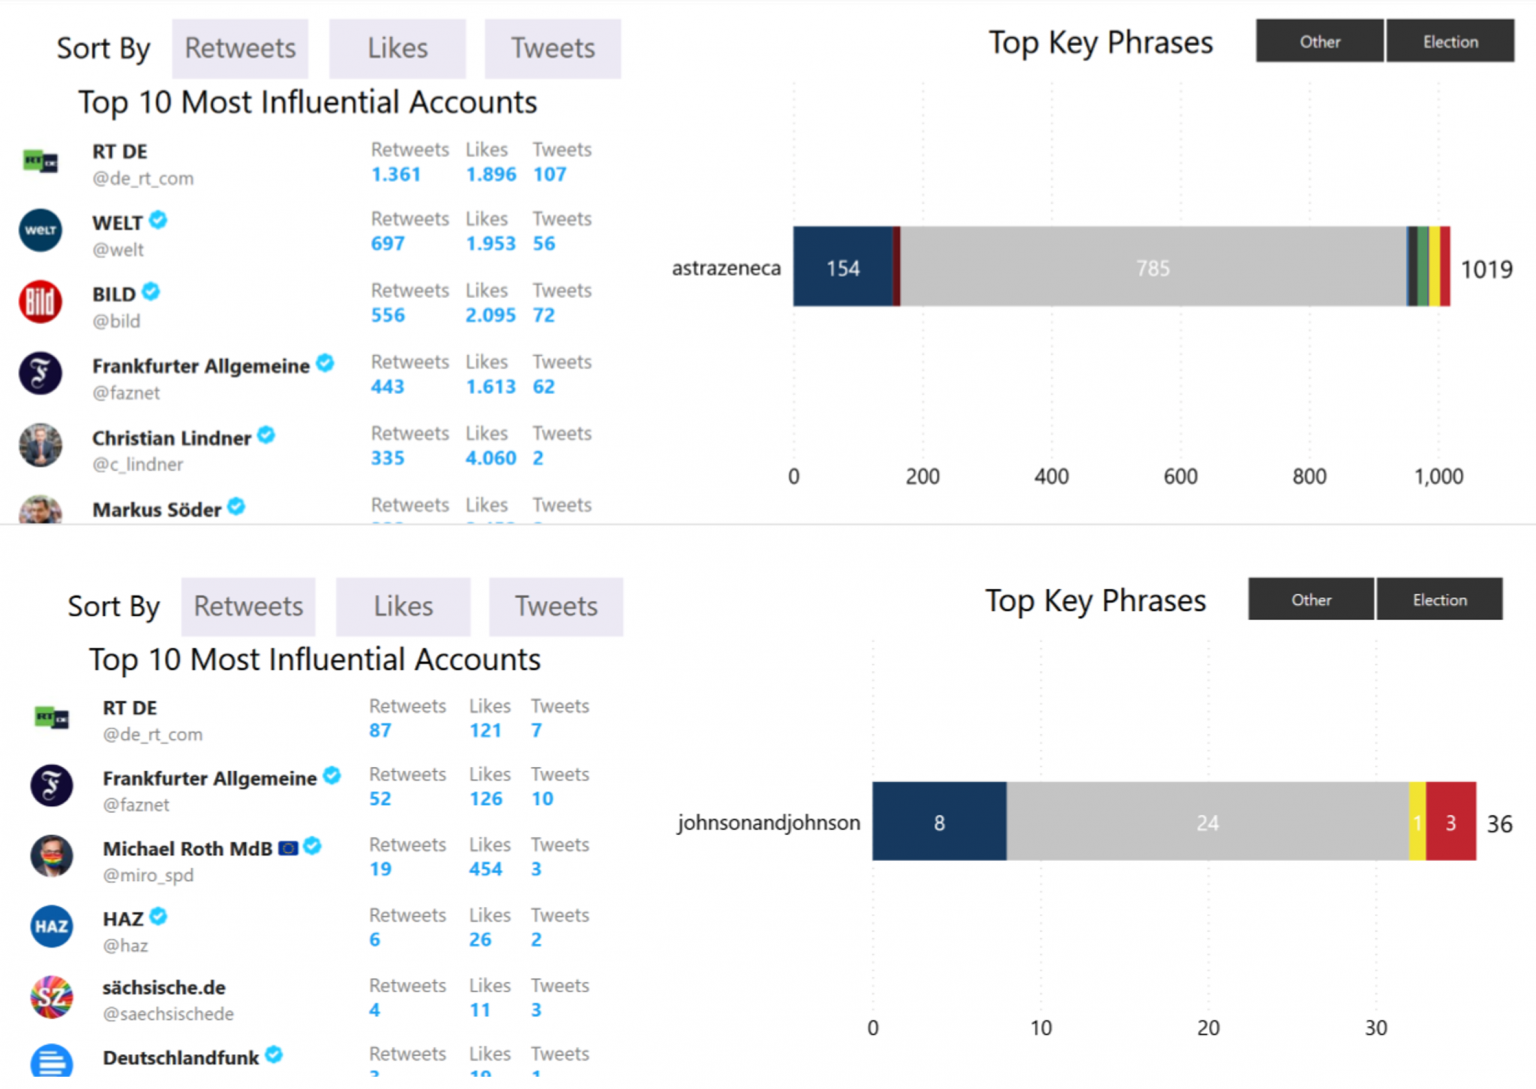Sort top panel by Retweets
The image size is (1536, 1089).
point(240,48)
